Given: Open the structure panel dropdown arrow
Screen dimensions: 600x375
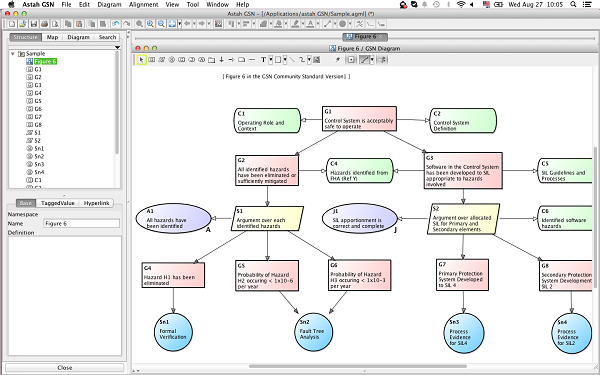Looking at the screenshot, I should (x=117, y=47).
